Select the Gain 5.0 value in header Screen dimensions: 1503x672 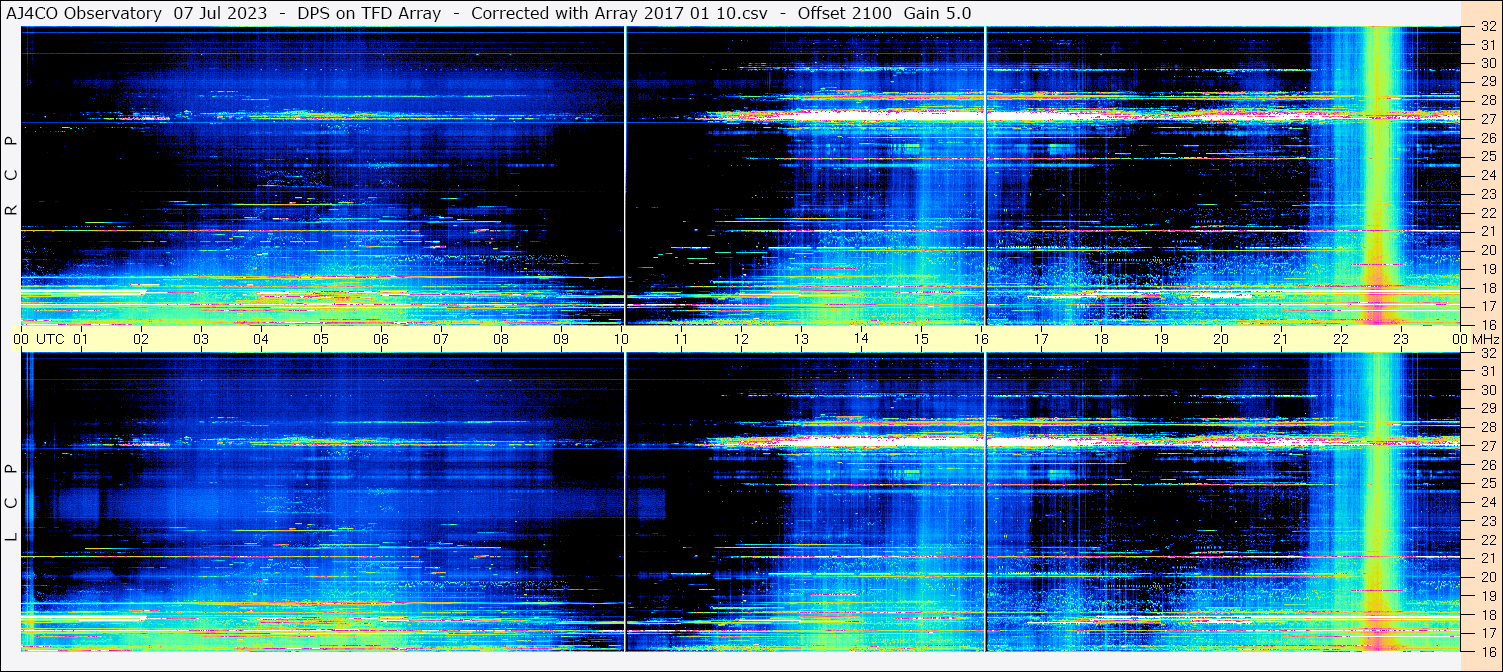(x=937, y=13)
